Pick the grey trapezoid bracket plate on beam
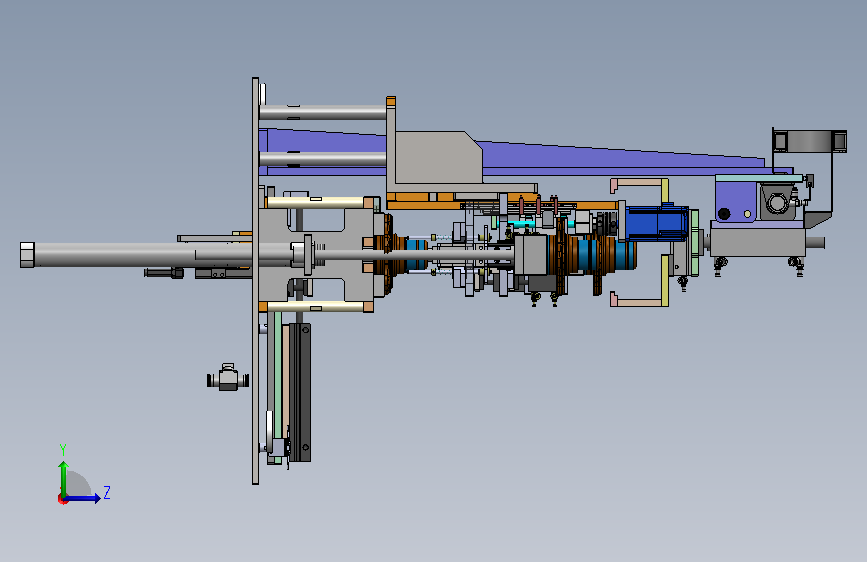Viewport: 867px width, 562px height. [438, 158]
